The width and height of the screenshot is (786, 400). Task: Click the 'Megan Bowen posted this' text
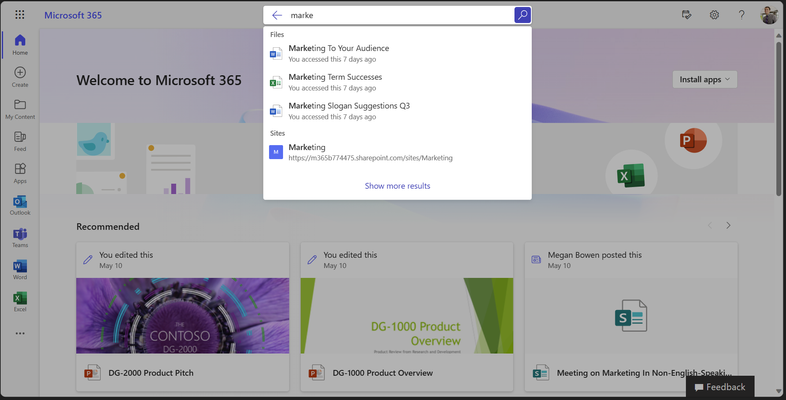(x=595, y=255)
